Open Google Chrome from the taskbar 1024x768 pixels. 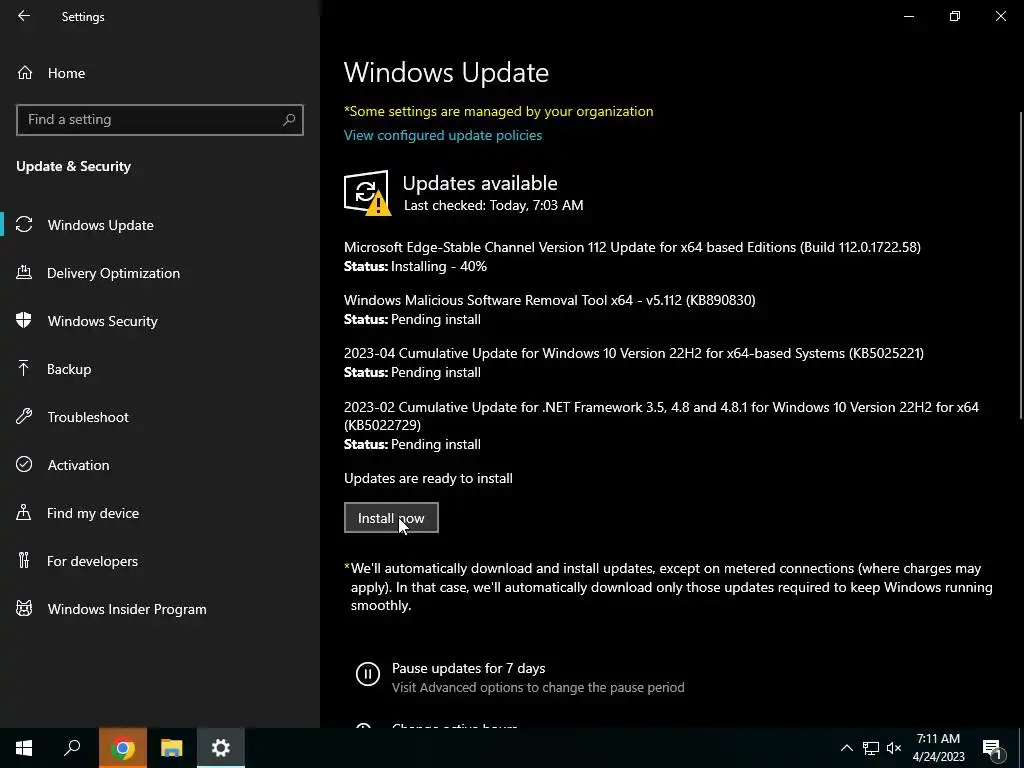click(123, 748)
